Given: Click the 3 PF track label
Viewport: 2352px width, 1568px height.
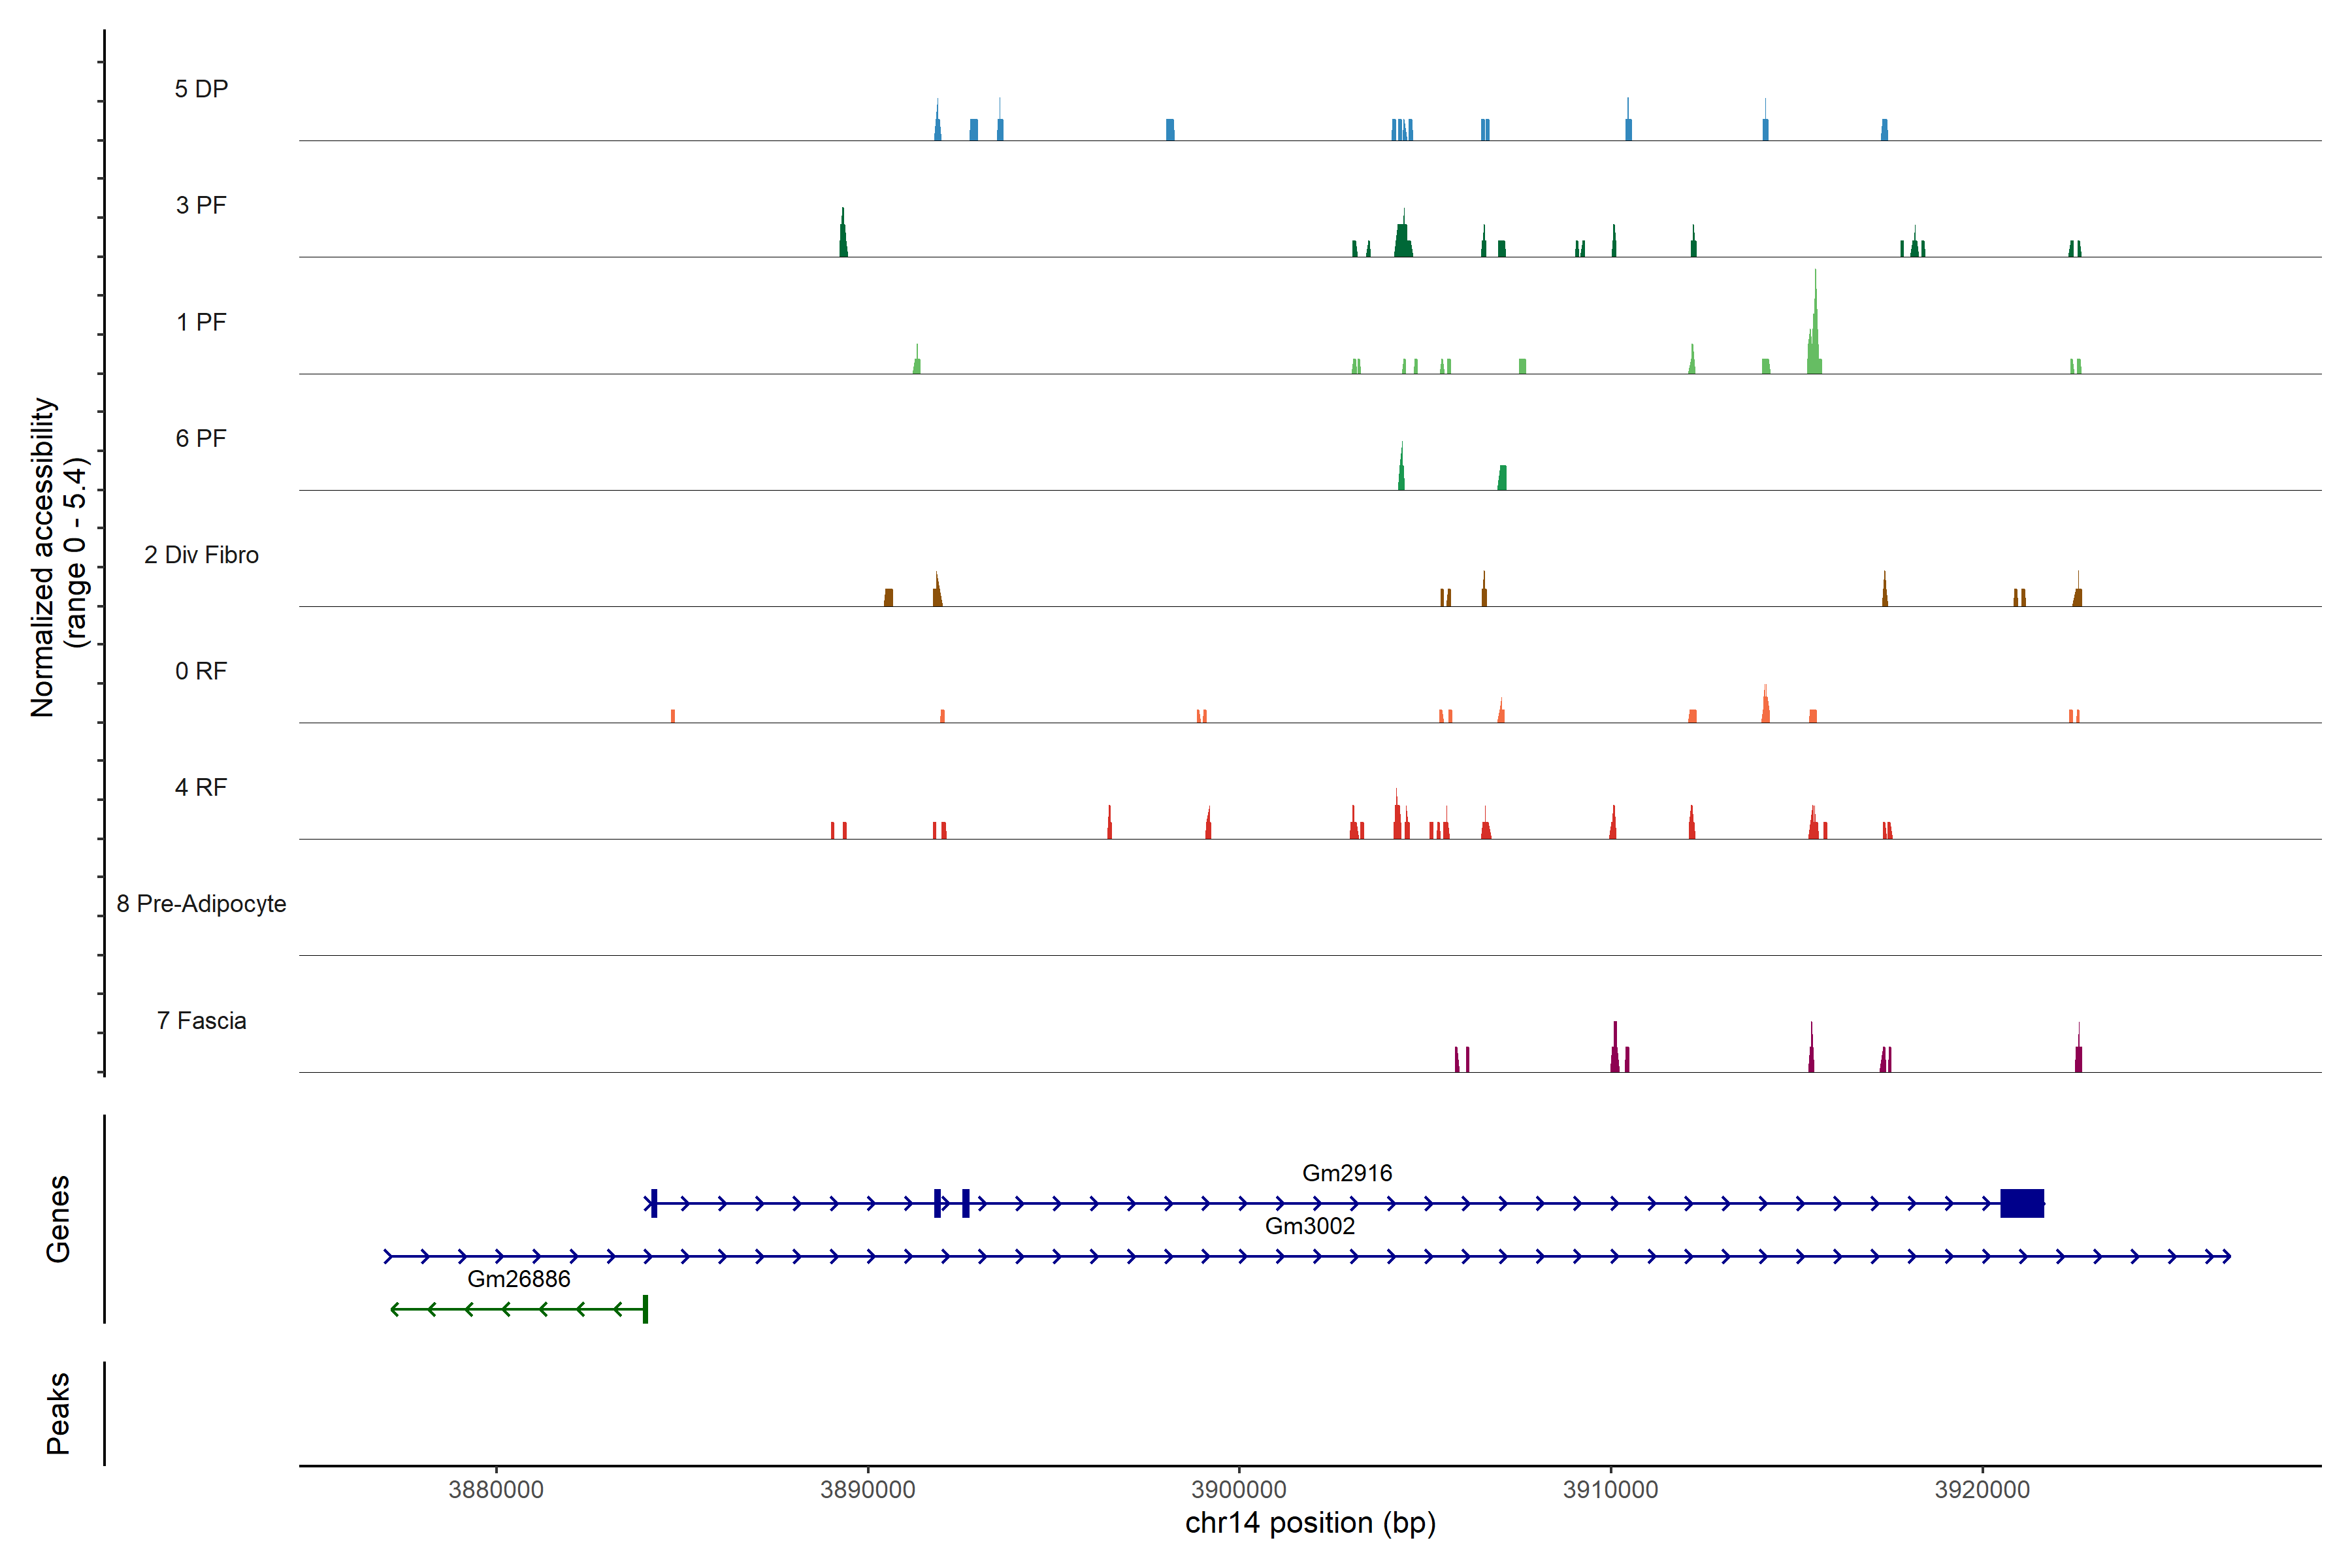Looking at the screenshot, I should coord(201,205).
